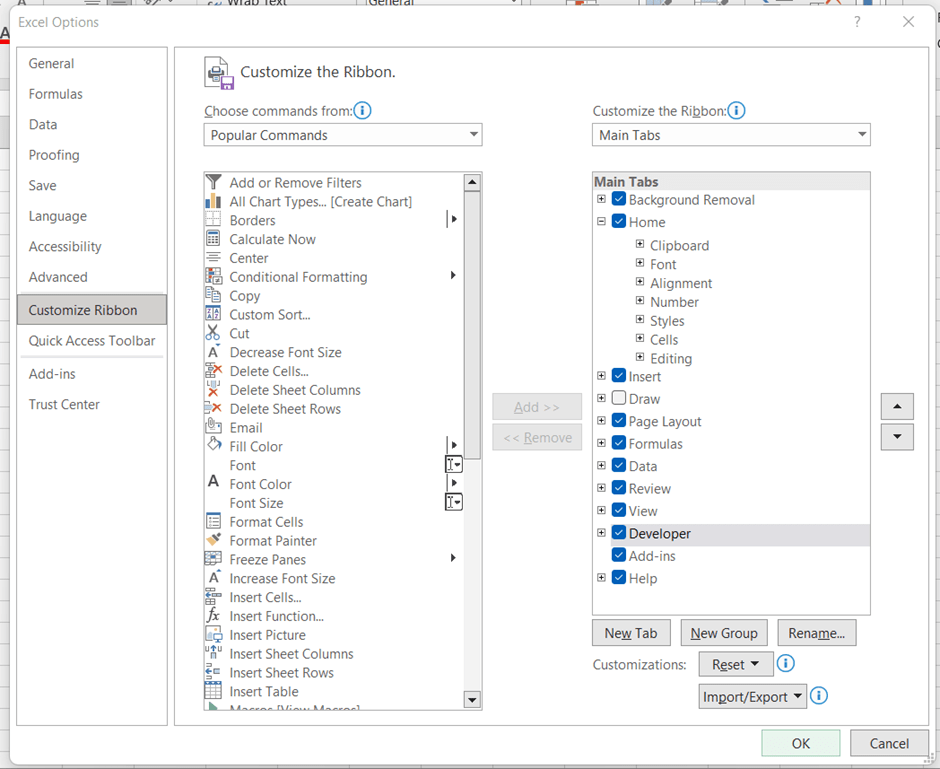Uncheck the Background Removal tab checkbox
940x769 pixels.
[619, 199]
